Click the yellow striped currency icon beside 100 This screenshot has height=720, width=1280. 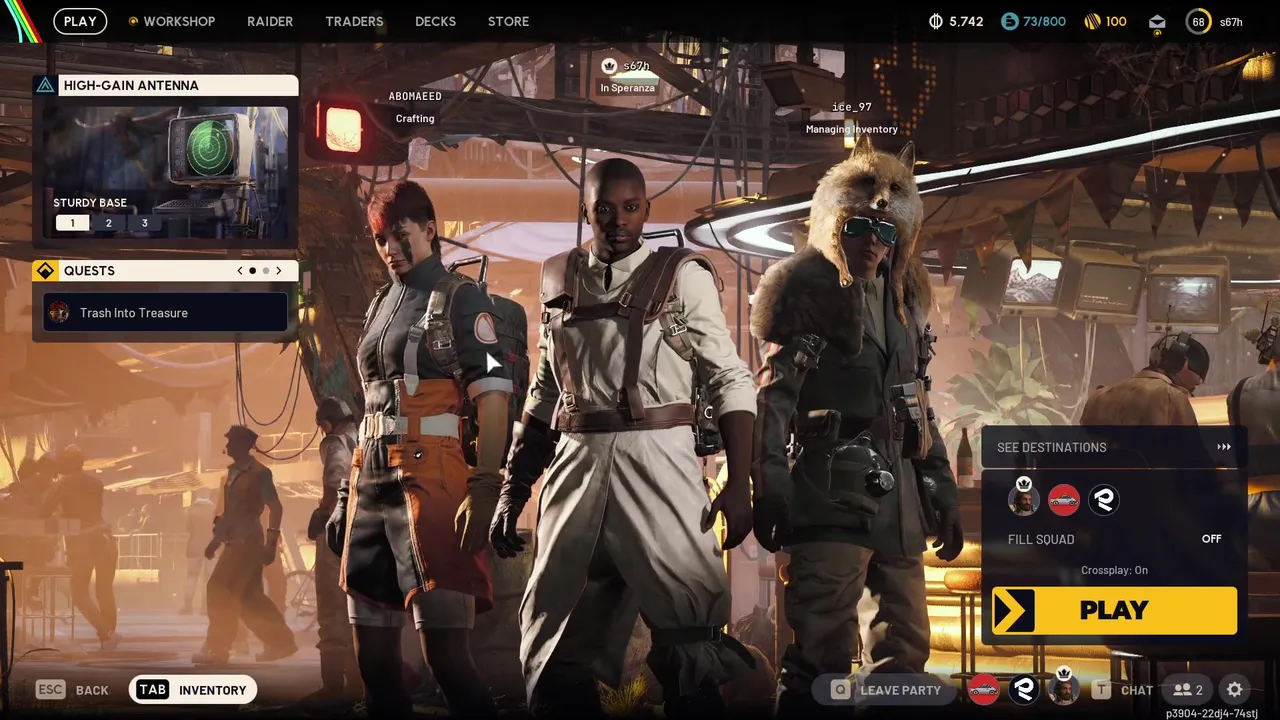[1092, 21]
